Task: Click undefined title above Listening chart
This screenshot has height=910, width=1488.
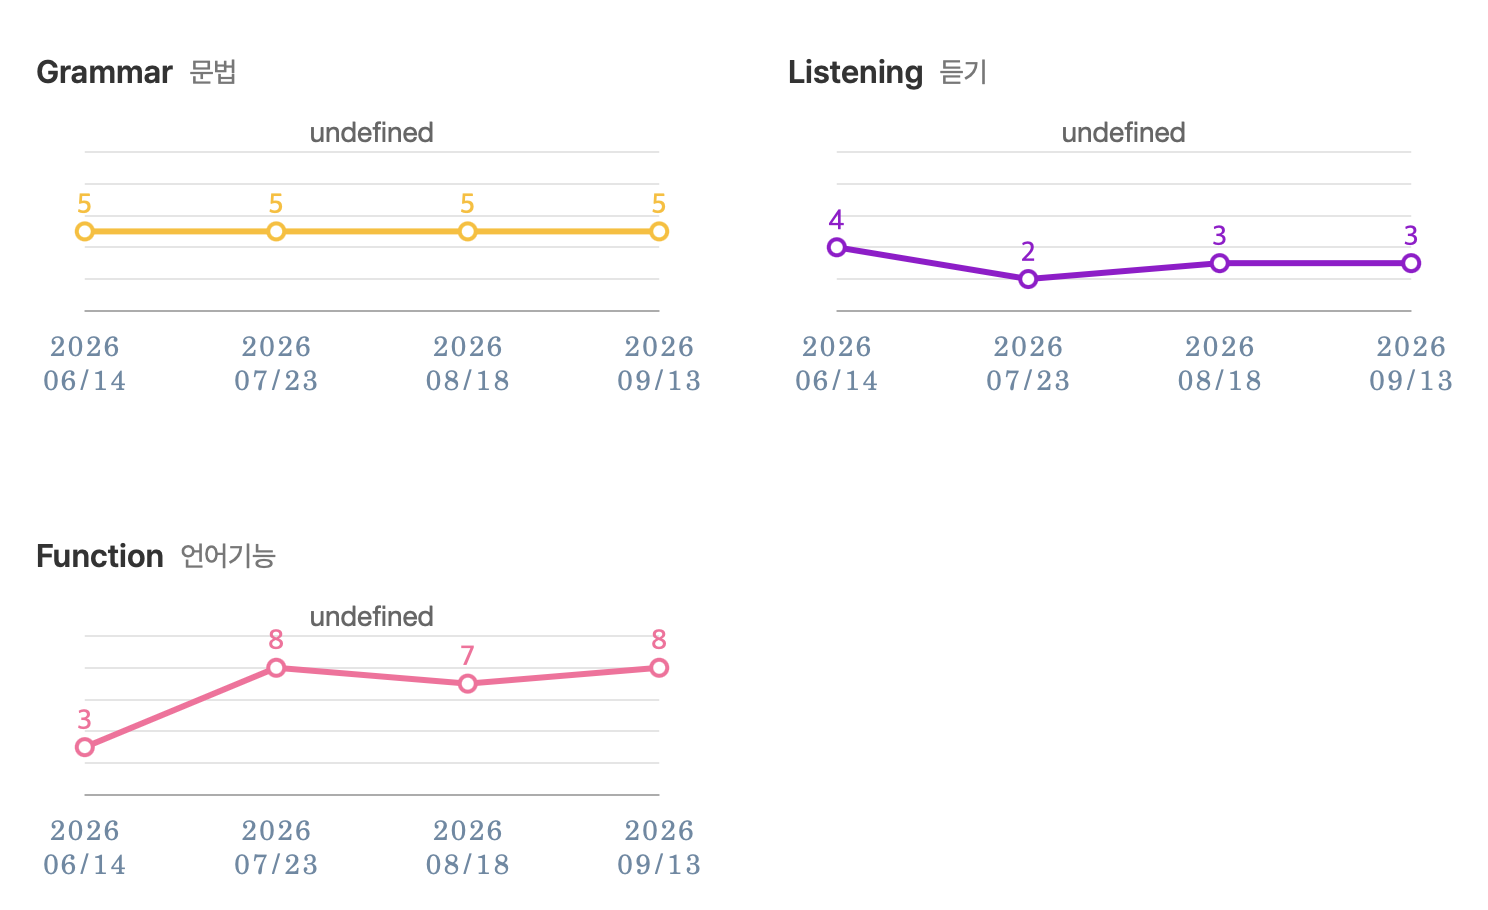Action: (x=1123, y=132)
